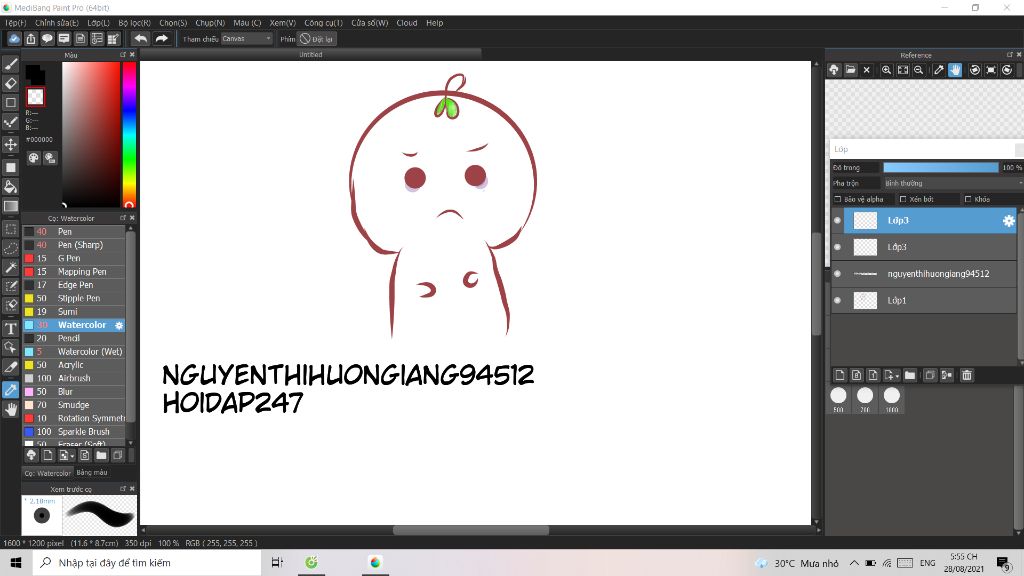This screenshot has height=576, width=1024.
Task: Hide the Lớp1 layer
Action: 837,301
